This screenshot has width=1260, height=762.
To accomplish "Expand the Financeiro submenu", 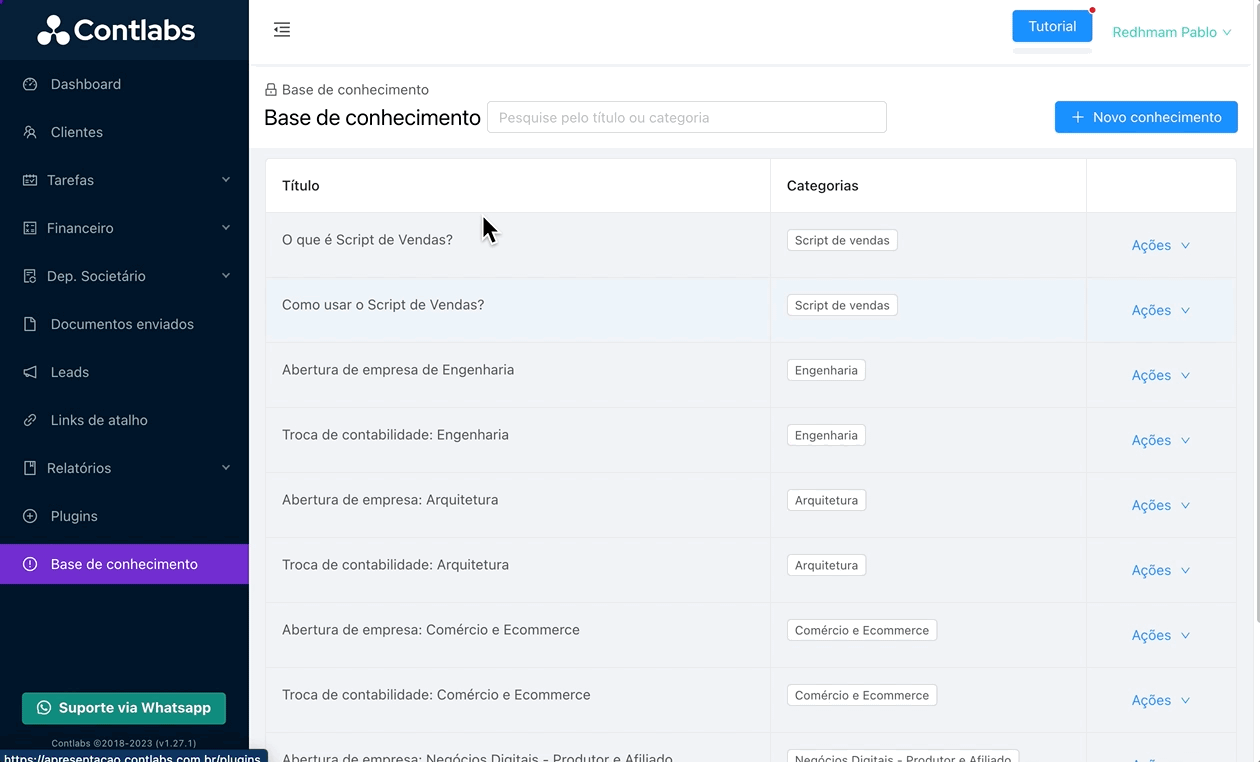I will point(124,229).
